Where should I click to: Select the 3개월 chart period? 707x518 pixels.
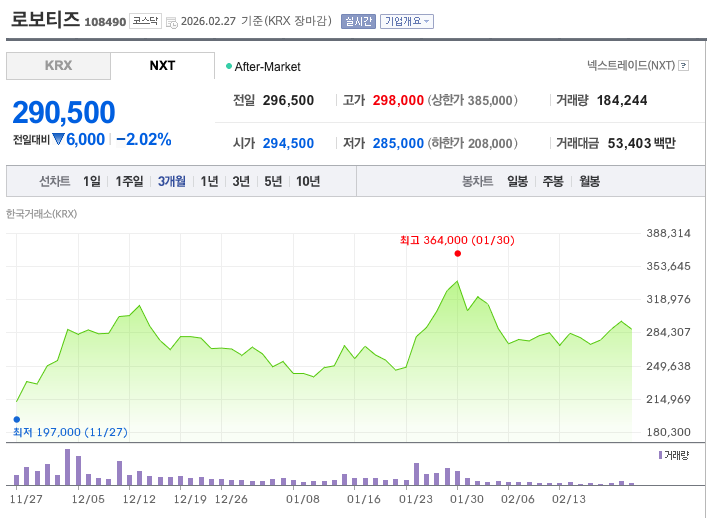point(172,181)
